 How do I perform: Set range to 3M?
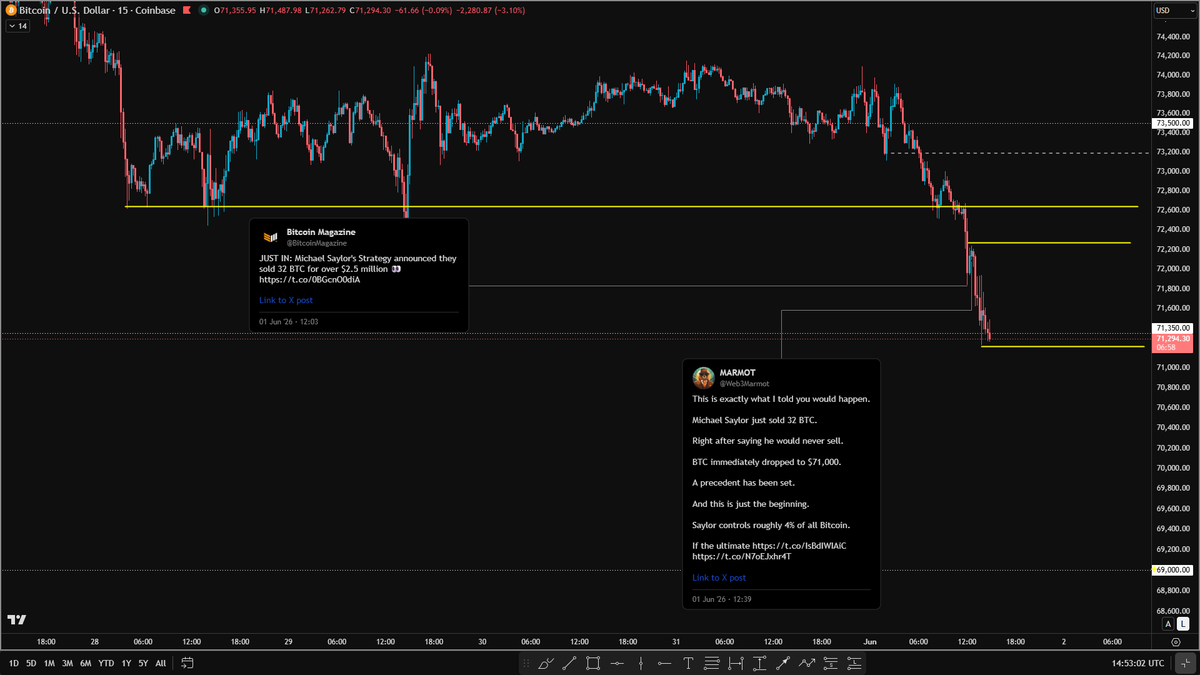(x=67, y=663)
